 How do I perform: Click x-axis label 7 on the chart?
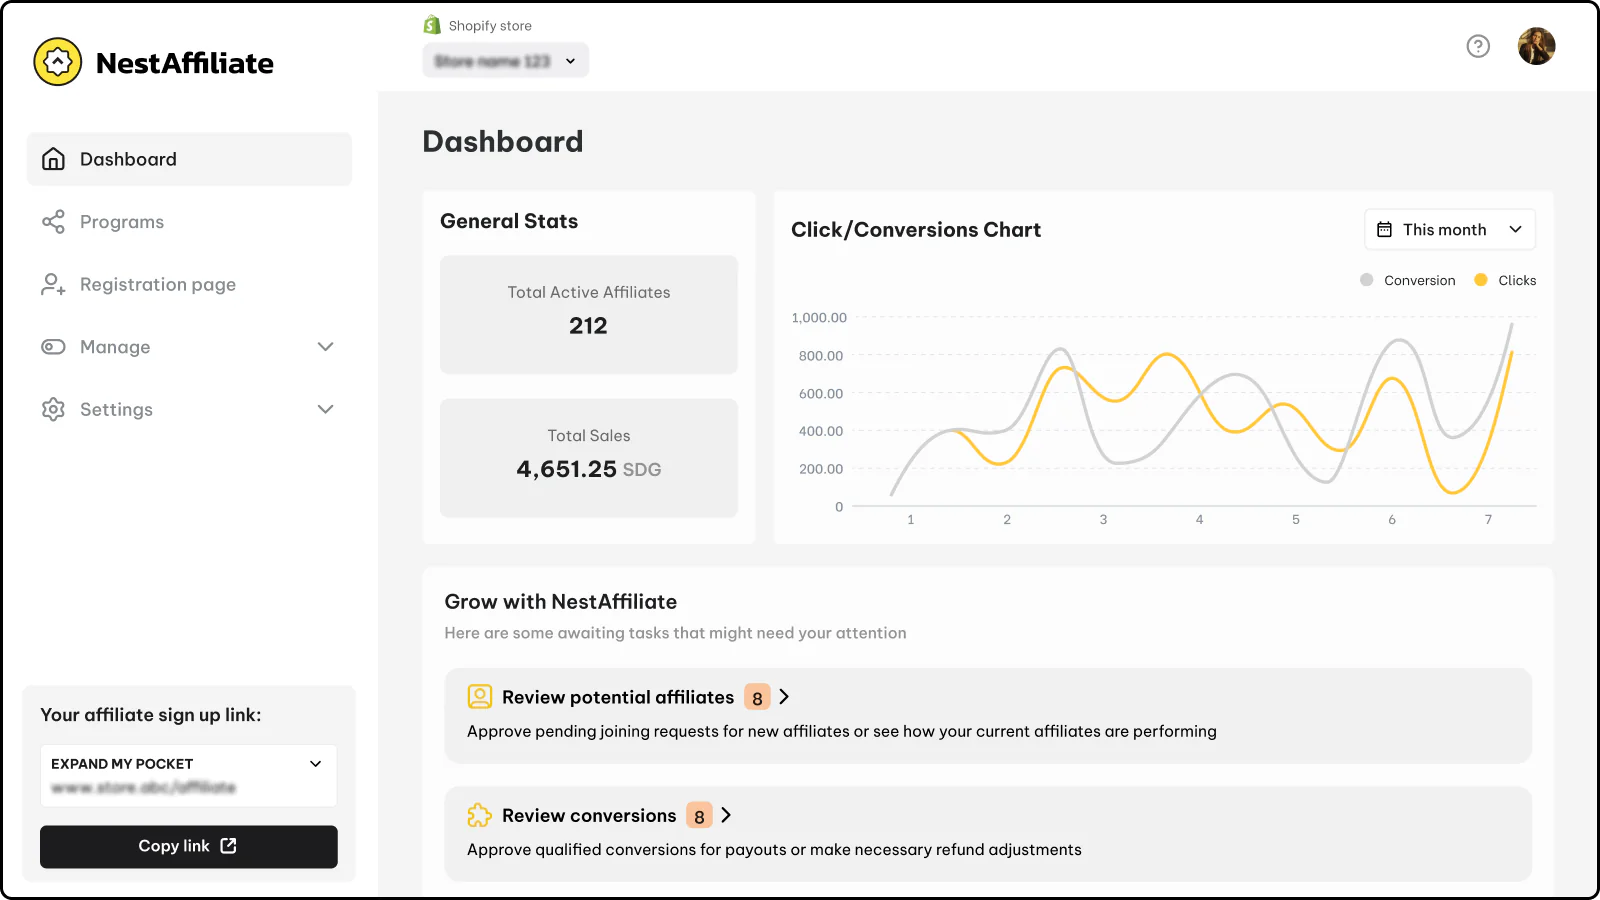(1488, 520)
